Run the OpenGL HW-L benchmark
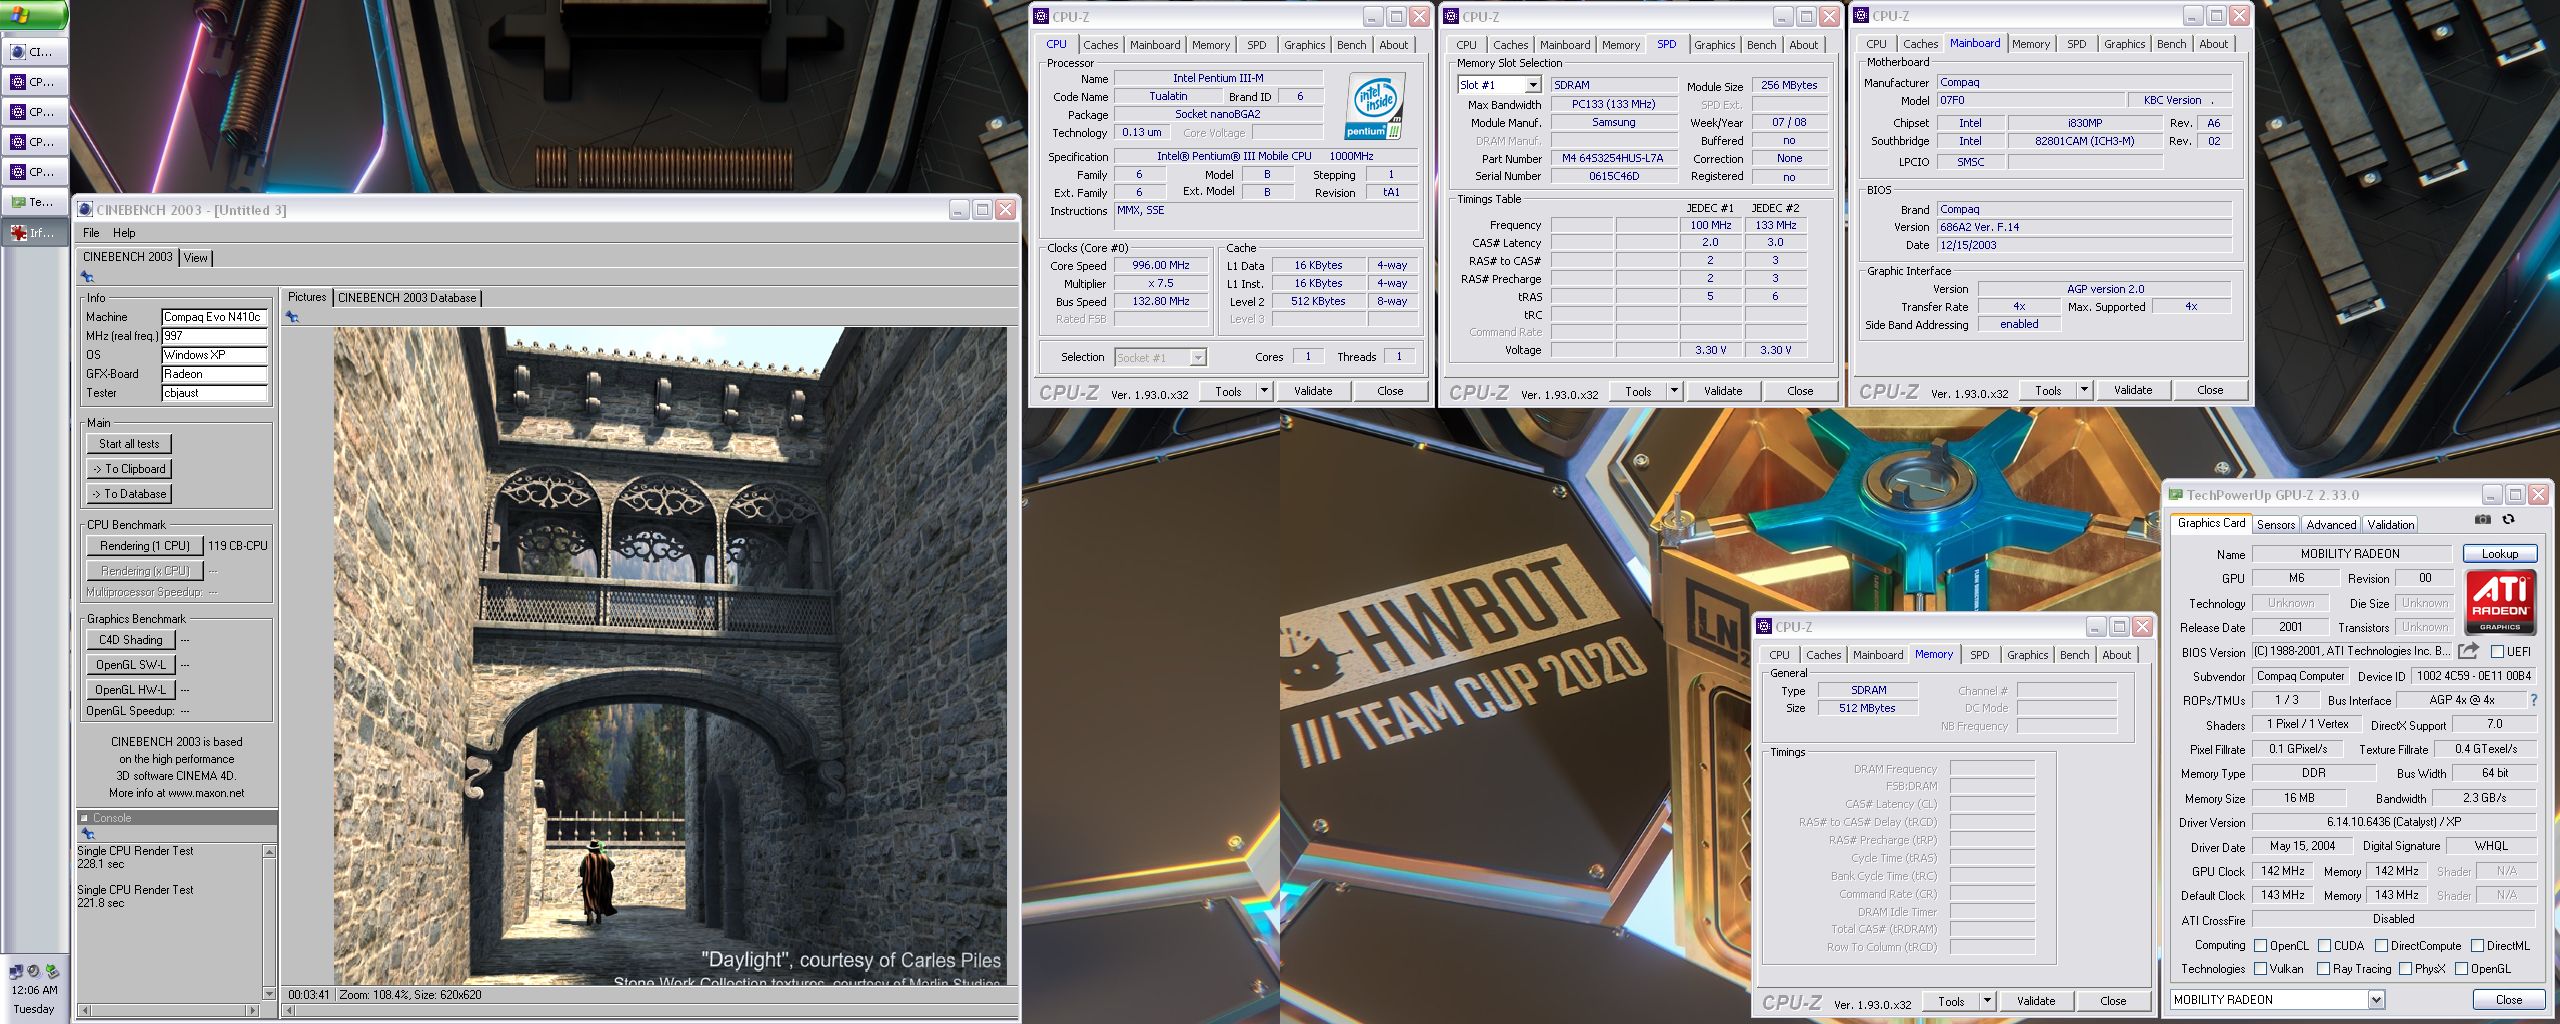 (131, 690)
